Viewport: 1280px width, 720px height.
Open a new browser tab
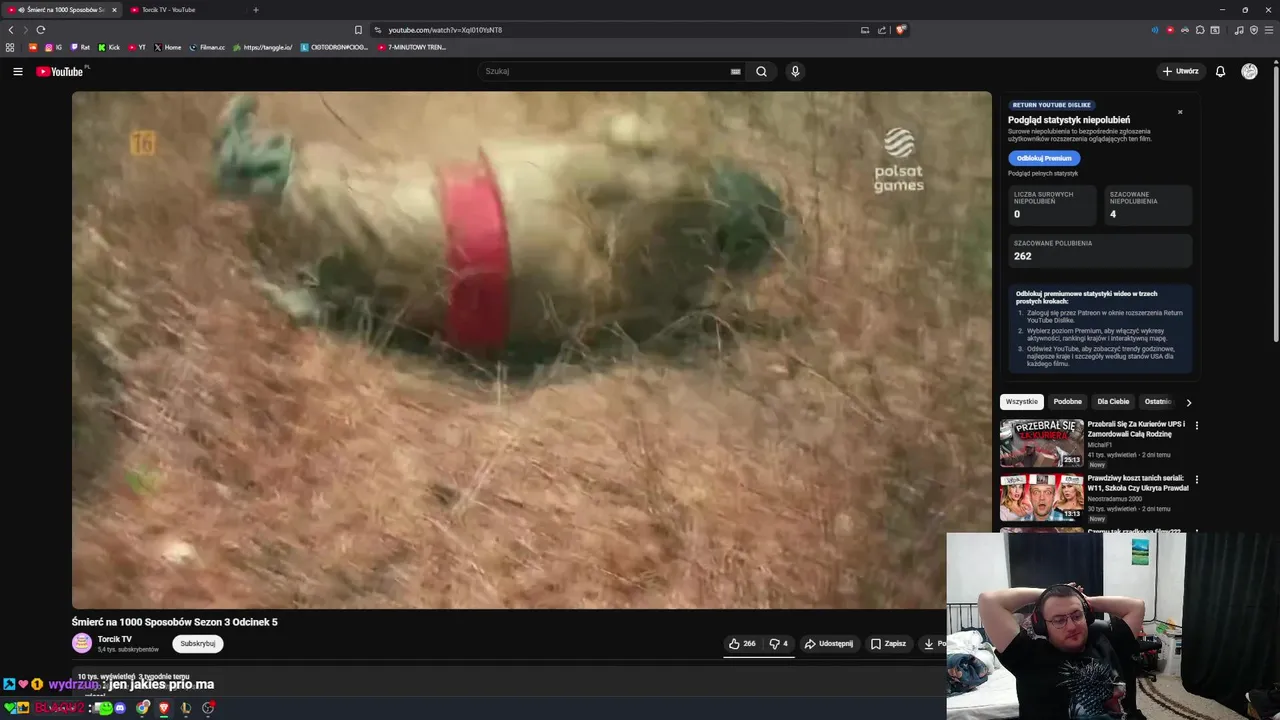tap(255, 10)
